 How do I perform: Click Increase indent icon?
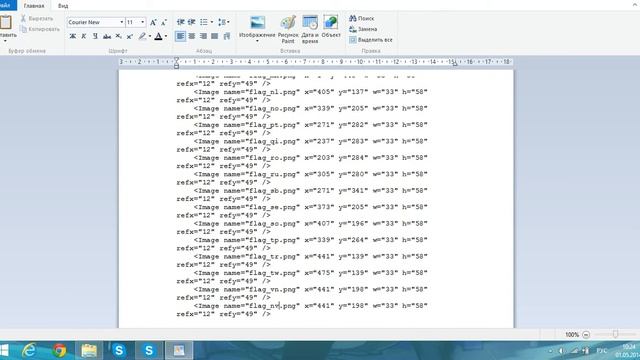[191, 22]
